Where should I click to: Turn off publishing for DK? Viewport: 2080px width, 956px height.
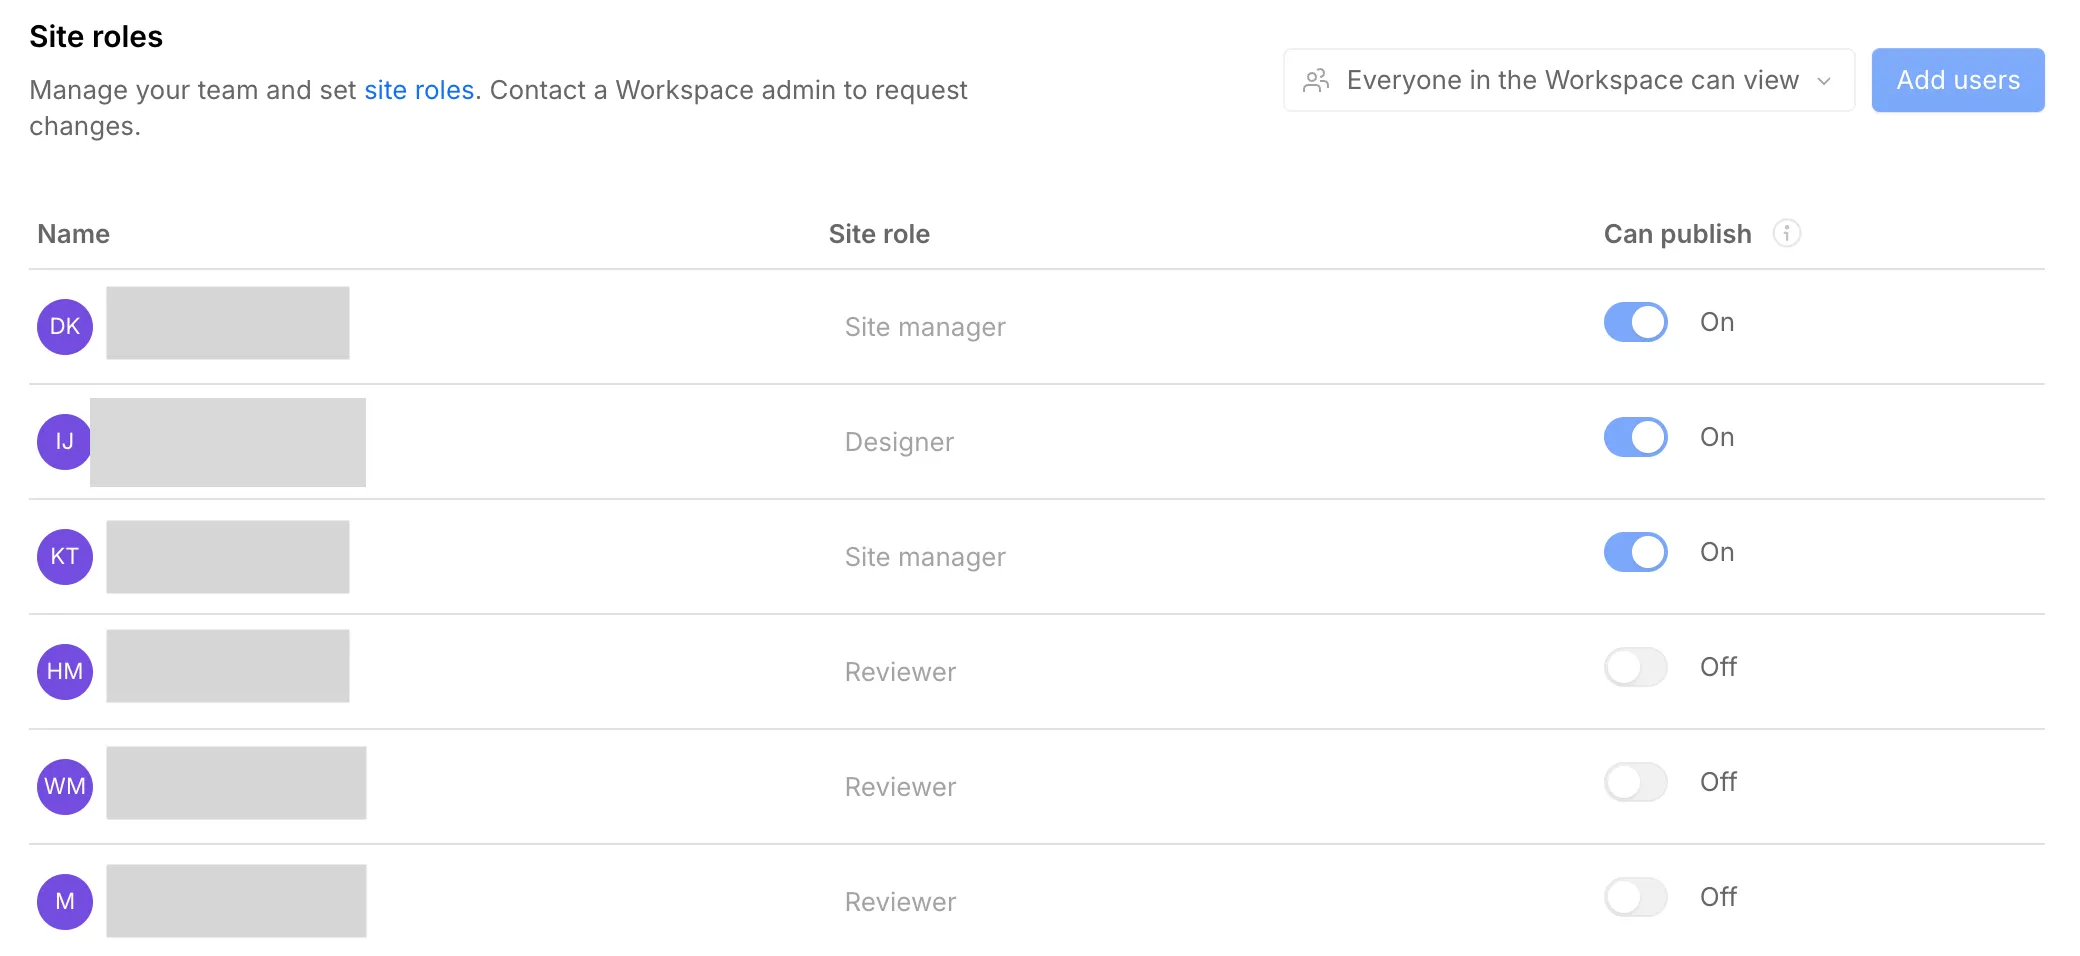click(1636, 322)
